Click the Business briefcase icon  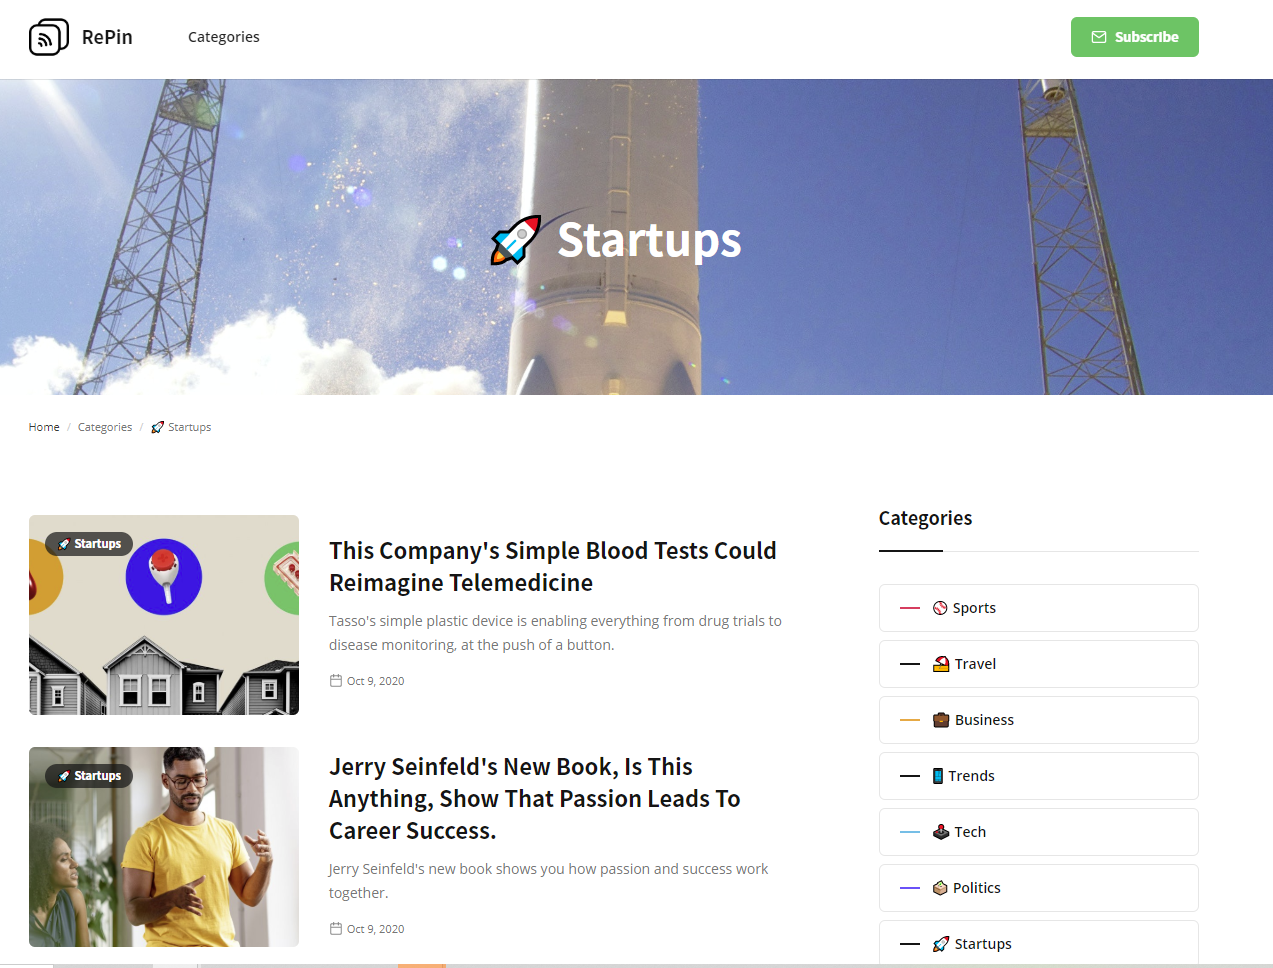(941, 720)
